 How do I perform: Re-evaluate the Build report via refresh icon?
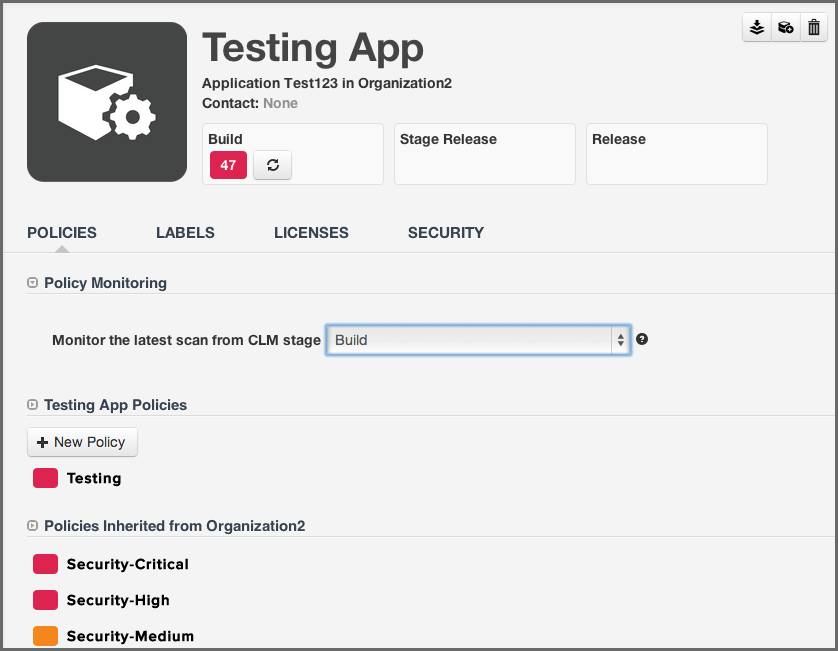(x=272, y=164)
